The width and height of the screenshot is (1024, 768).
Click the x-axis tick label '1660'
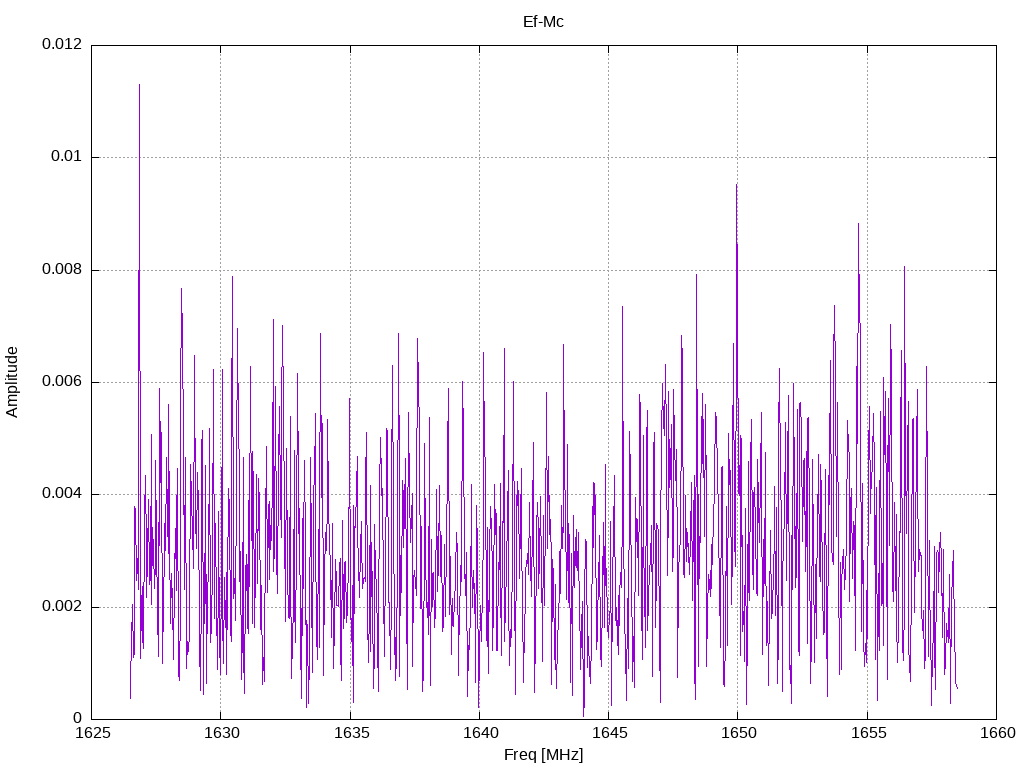click(997, 733)
